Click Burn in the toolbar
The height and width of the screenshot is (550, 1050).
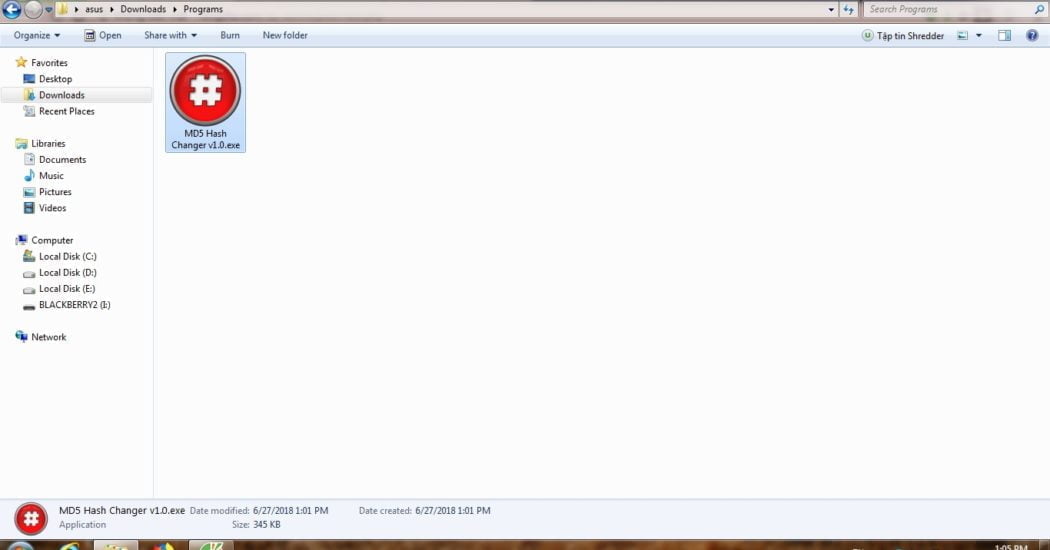[x=230, y=36]
